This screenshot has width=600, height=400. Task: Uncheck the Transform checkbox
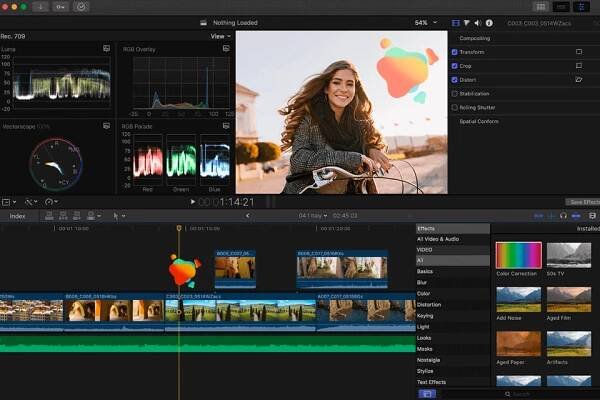point(455,52)
